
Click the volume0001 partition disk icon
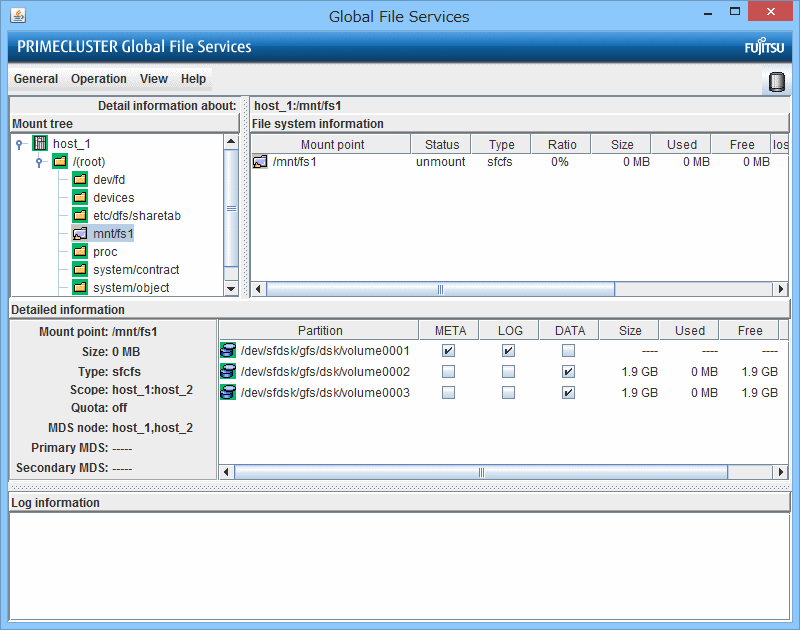tap(228, 350)
